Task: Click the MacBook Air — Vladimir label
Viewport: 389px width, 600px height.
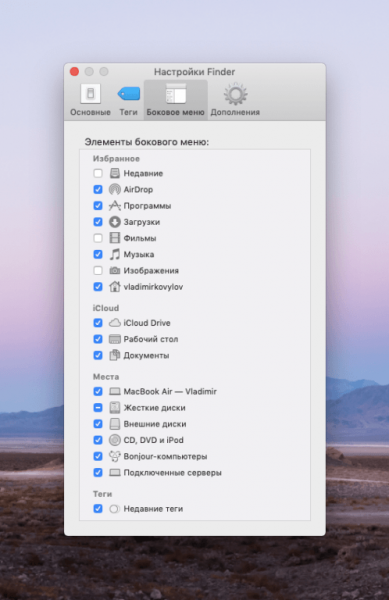Action: pos(170,391)
